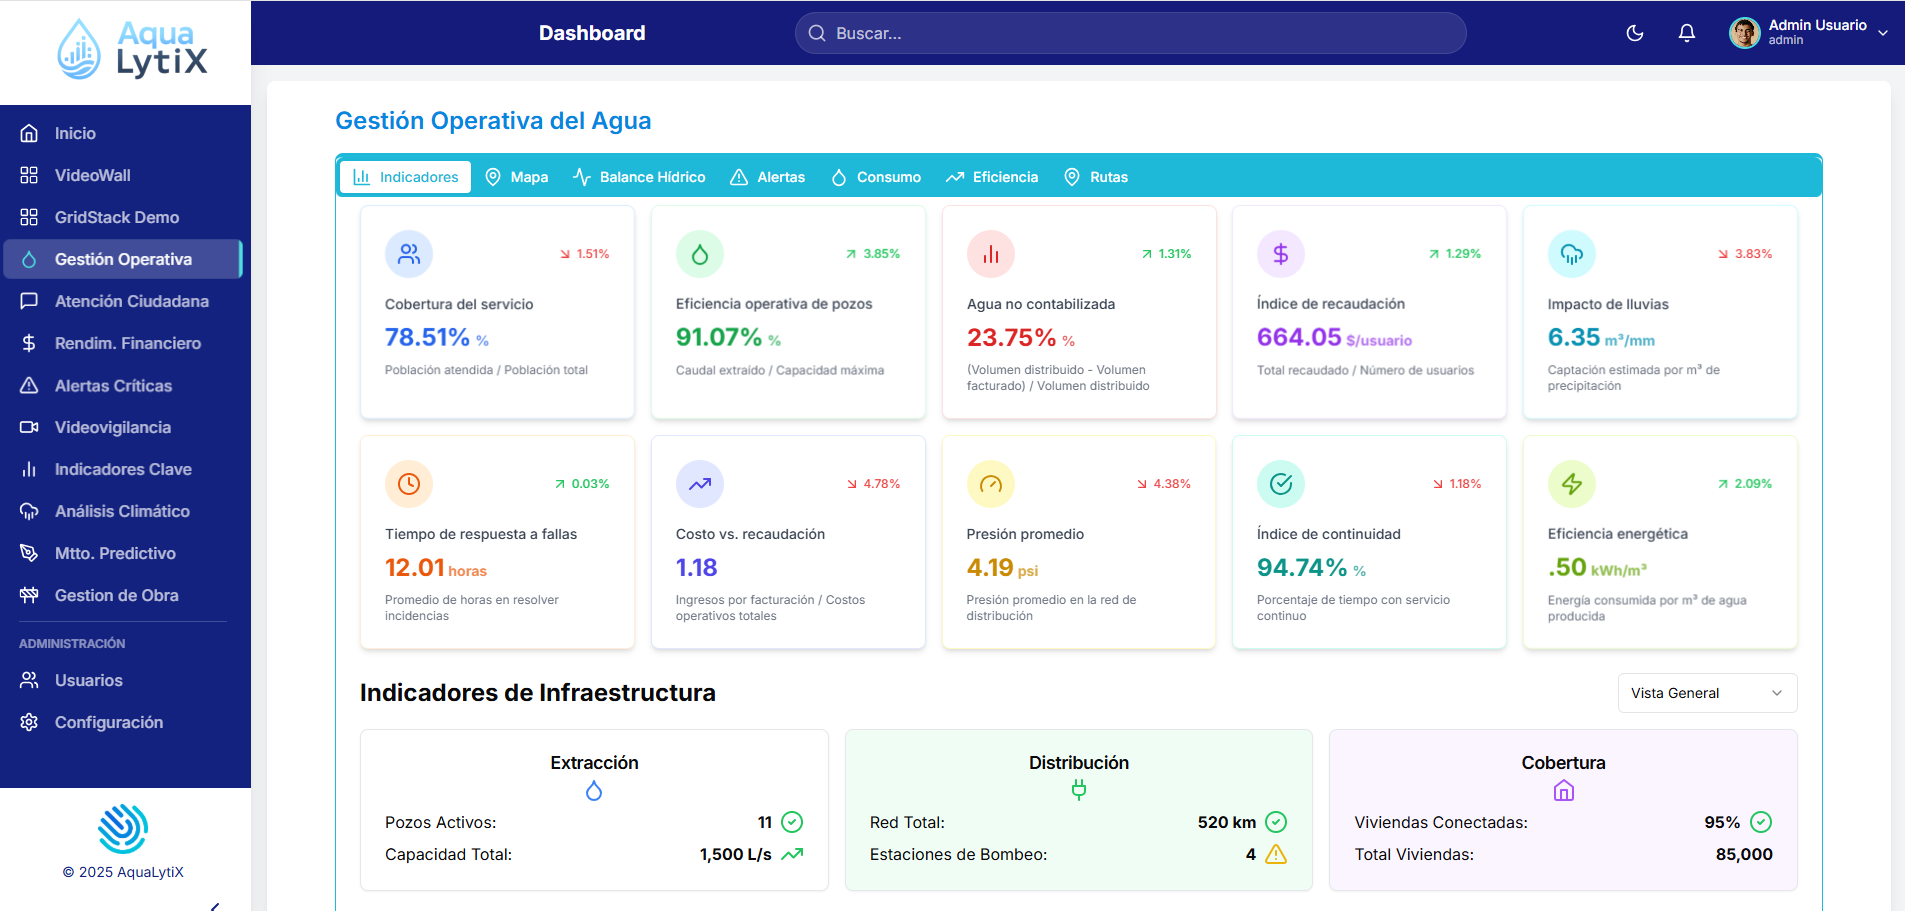Click the Indicadores Clave chart icon
Viewport: 1905px width, 911px height.
tap(30, 469)
